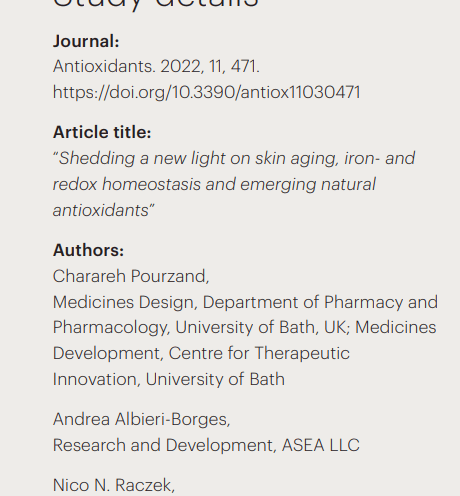
Task: Click 'Innovation, University of Bath' line
Action: click(x=169, y=379)
